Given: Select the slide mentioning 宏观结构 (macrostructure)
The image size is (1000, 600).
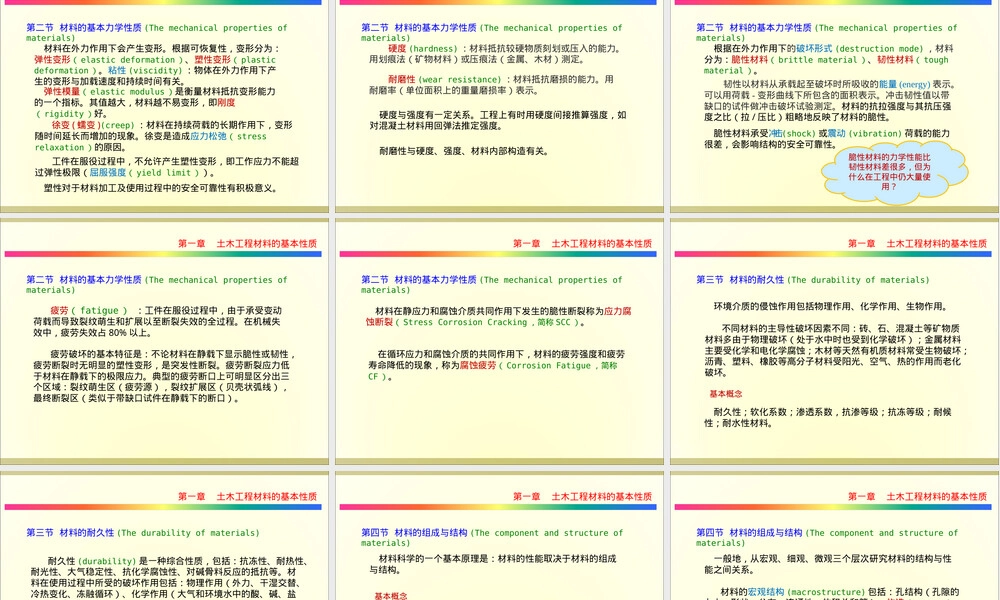Looking at the screenshot, I should pyautogui.click(x=835, y=536).
